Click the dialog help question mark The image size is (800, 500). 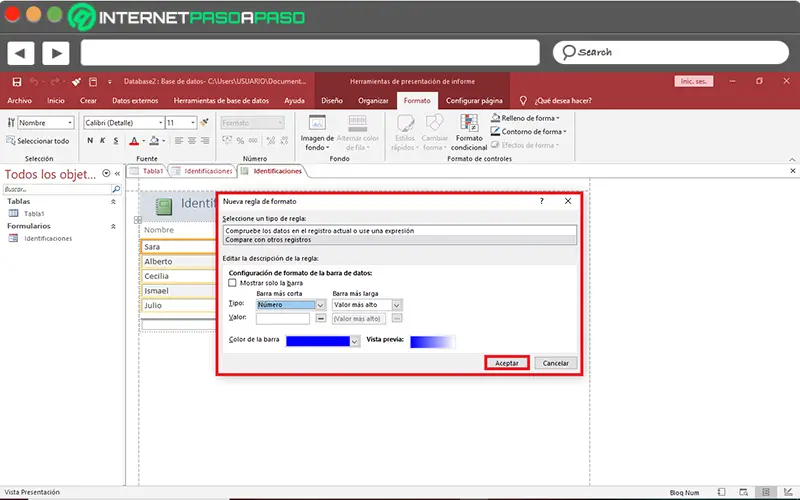(x=542, y=201)
